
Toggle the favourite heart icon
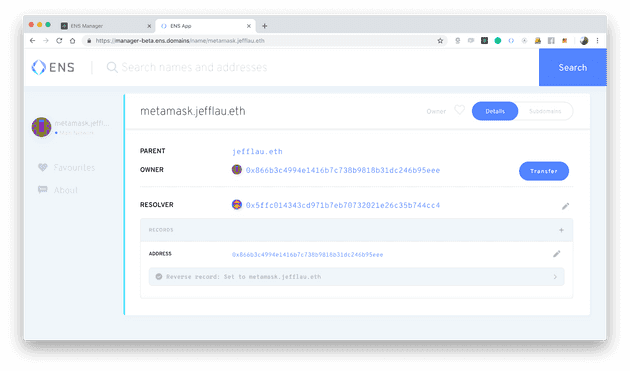(x=459, y=110)
